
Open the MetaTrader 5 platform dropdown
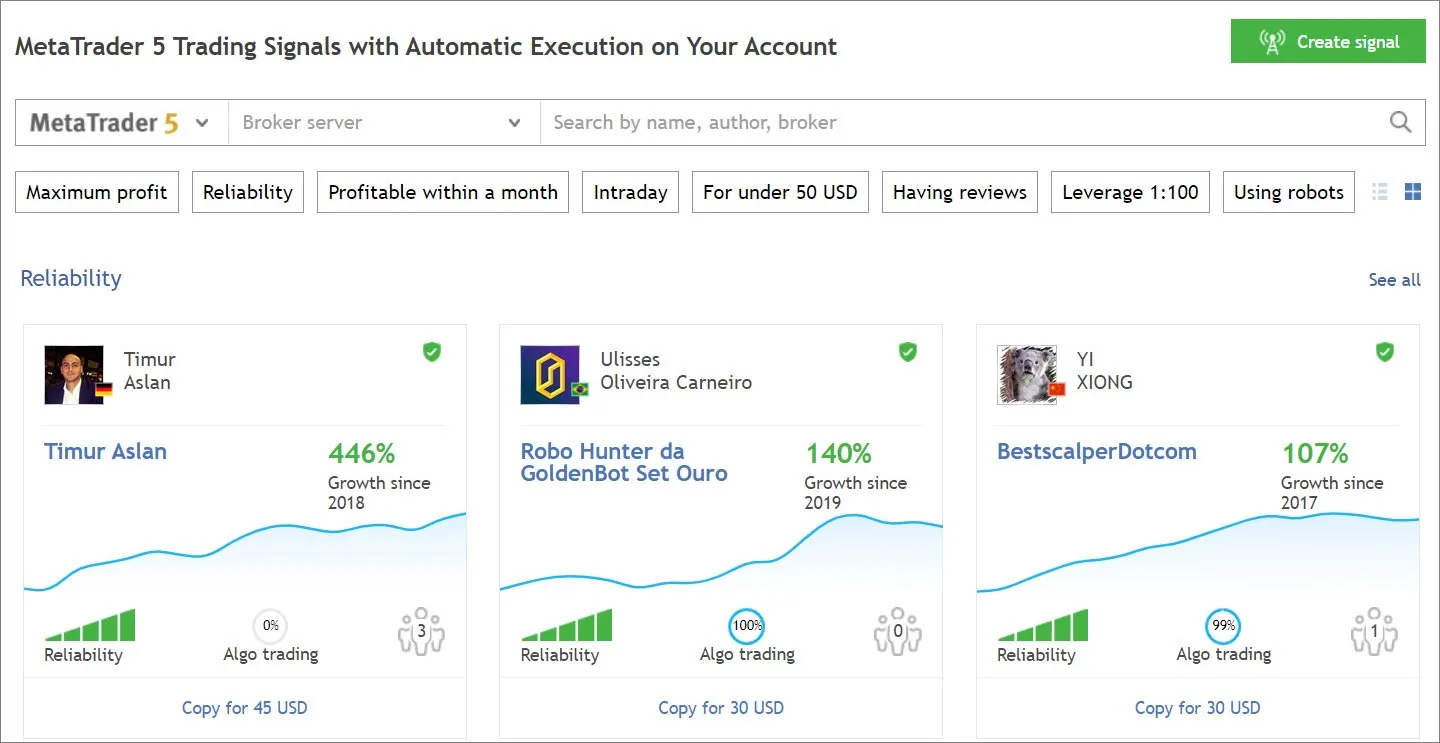coord(118,121)
